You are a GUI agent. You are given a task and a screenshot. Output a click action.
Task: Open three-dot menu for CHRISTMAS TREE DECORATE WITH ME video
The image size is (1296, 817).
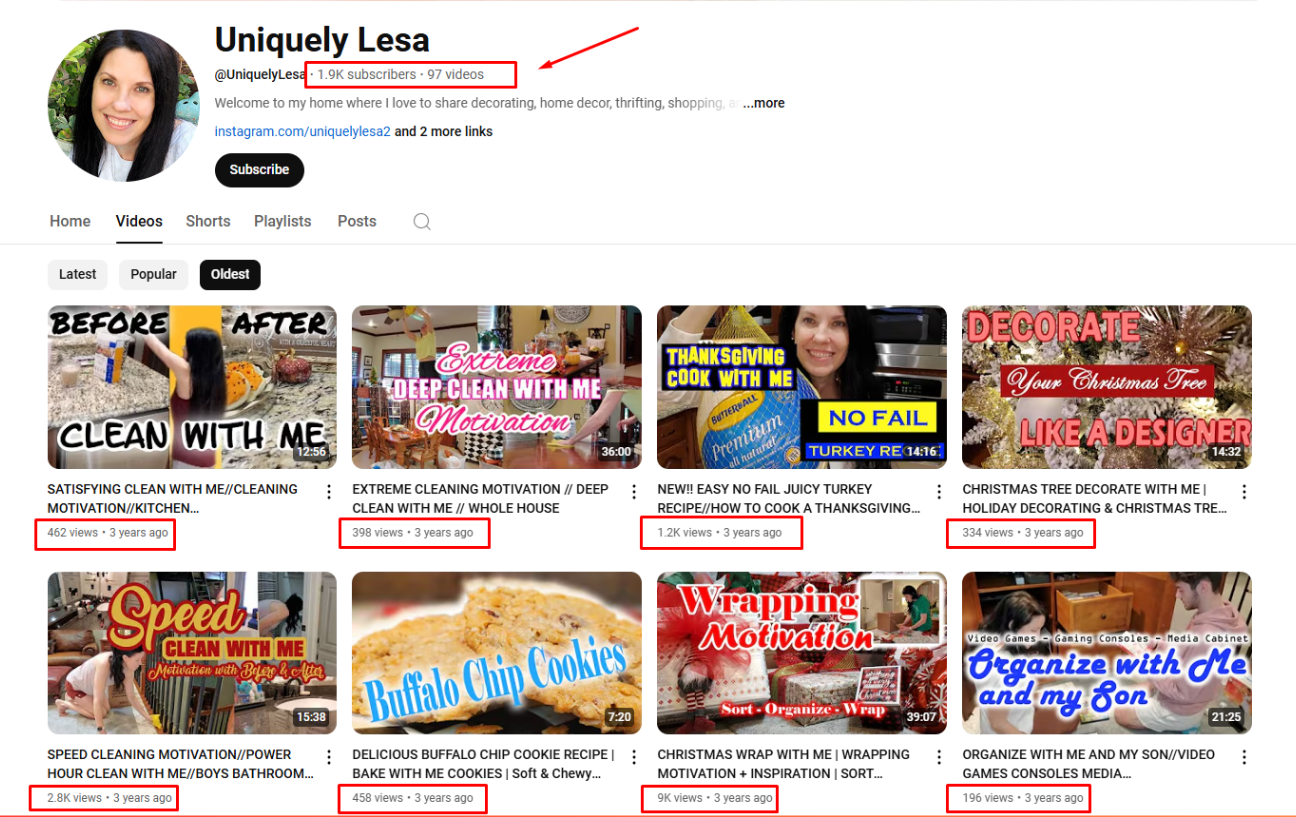click(x=1244, y=492)
